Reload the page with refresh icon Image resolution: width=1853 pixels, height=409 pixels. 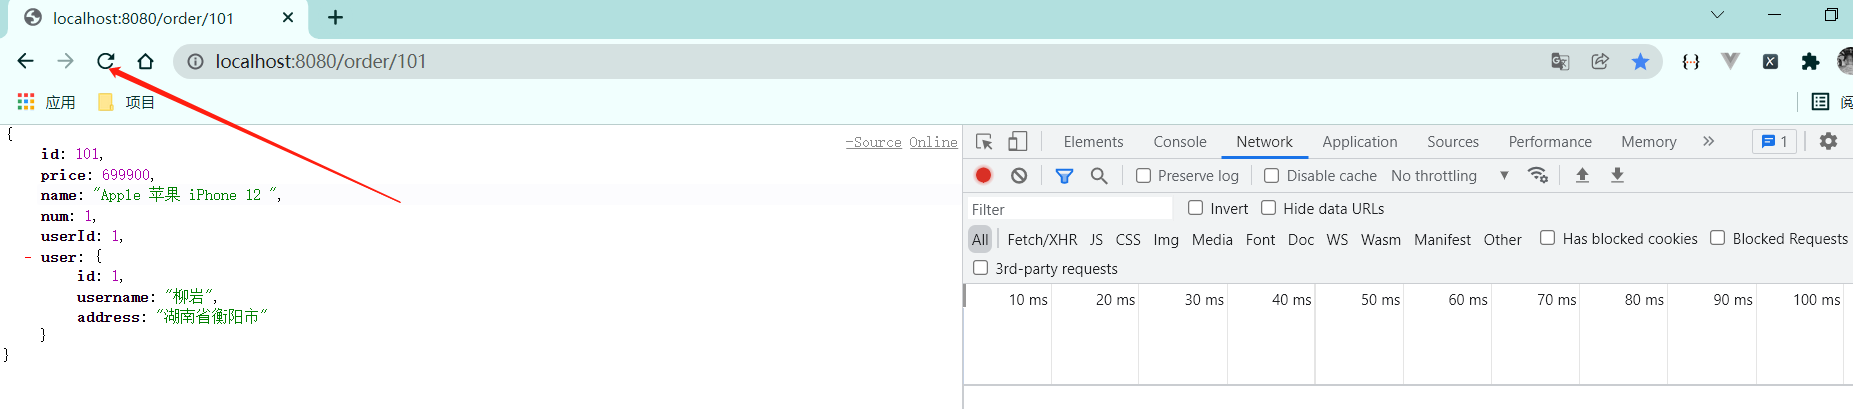(106, 61)
